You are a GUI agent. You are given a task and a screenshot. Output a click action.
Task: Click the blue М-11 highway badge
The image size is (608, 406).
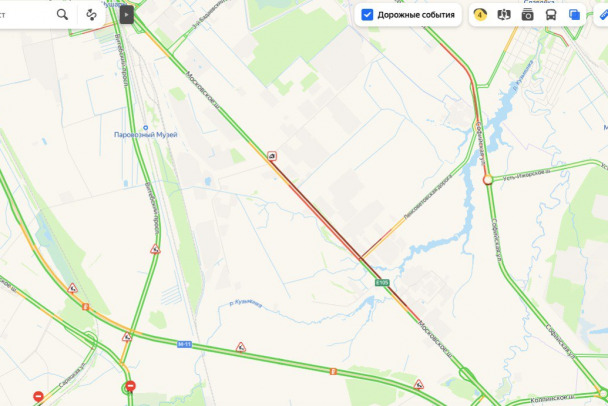(x=184, y=344)
